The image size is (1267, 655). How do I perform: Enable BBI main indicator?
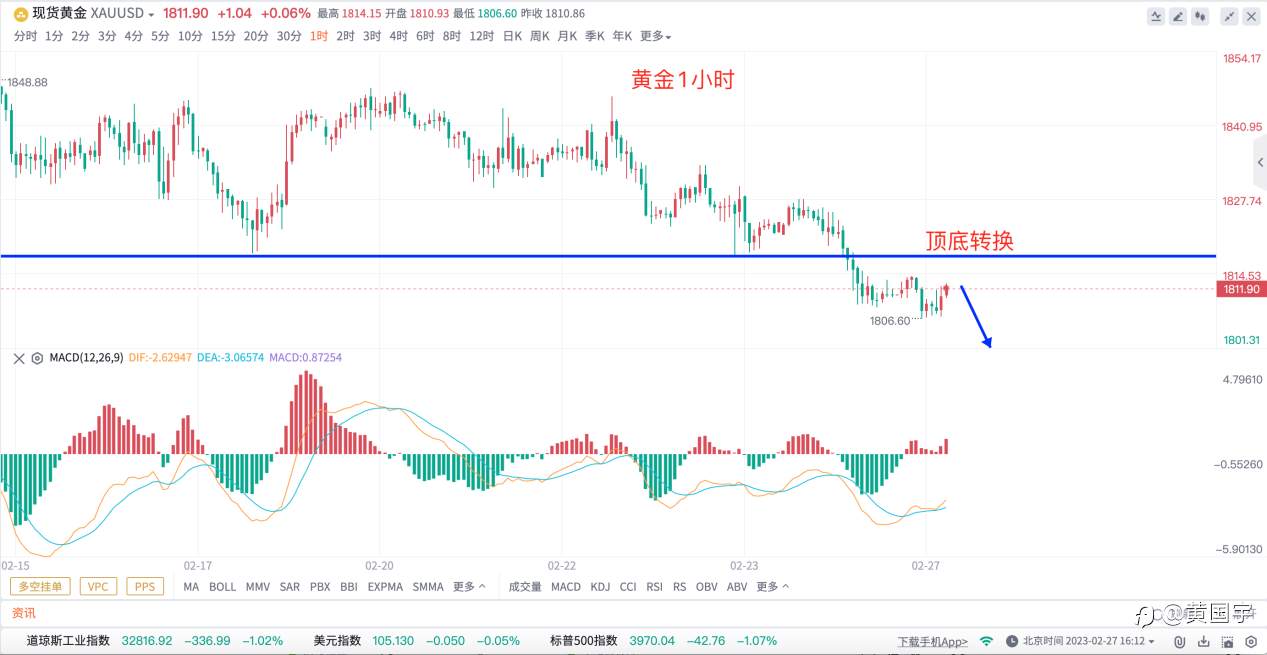(349, 587)
